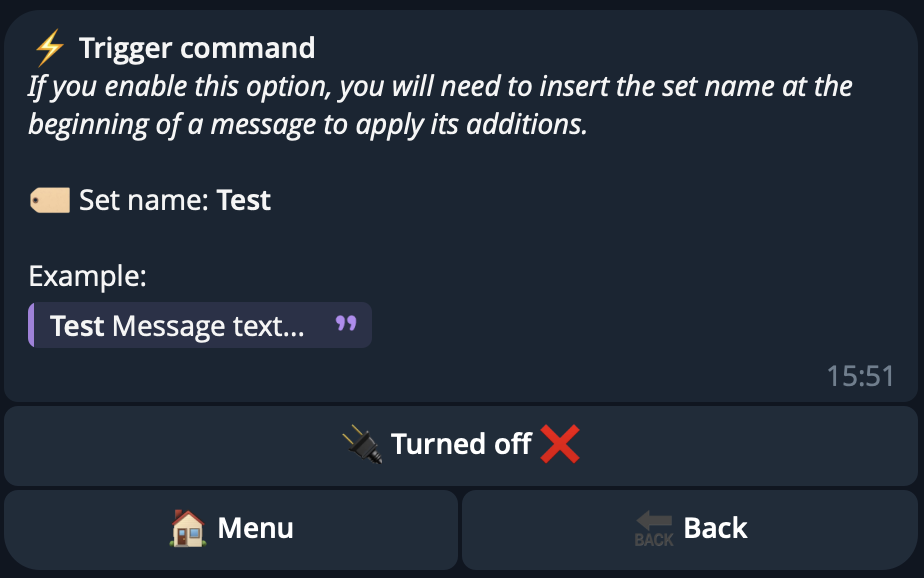Screen dimensions: 924x578
Task: Click the 15:51 message timestamp
Action: [860, 376]
